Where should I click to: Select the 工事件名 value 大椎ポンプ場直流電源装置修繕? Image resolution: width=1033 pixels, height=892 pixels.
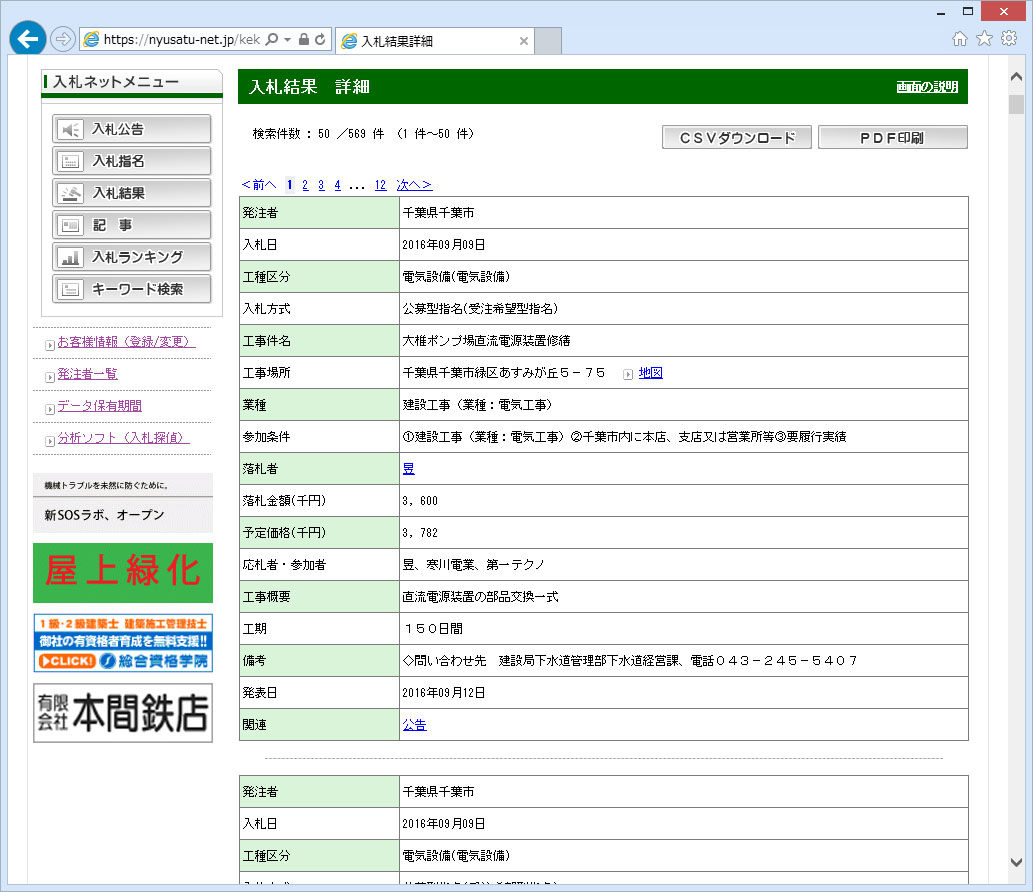pos(486,341)
